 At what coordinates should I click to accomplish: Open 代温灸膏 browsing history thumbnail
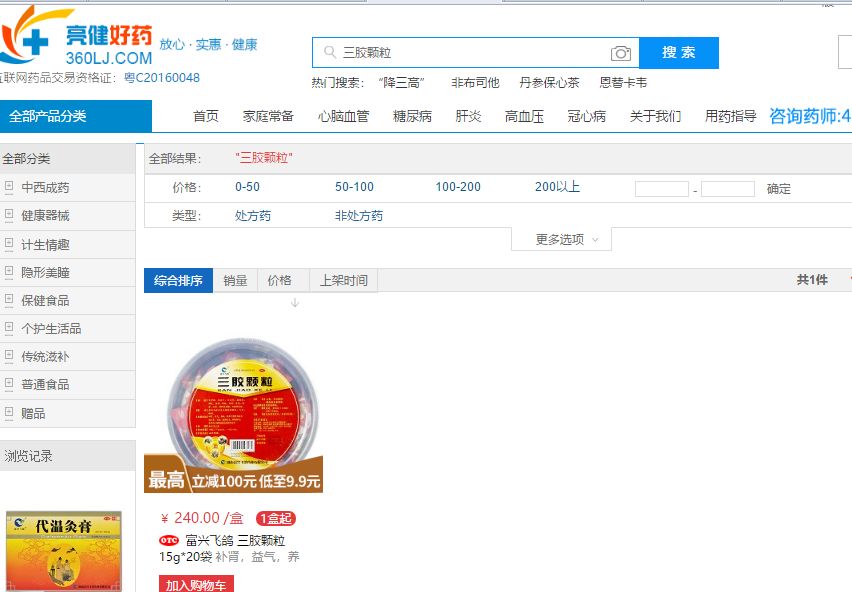(64, 551)
